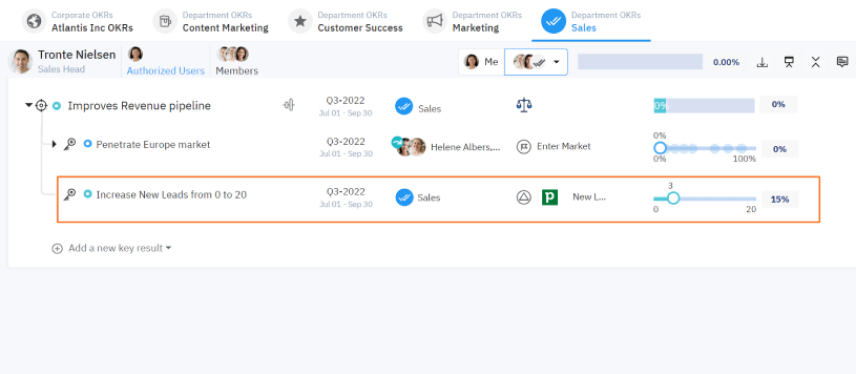The width and height of the screenshot is (856, 374).
Task: Click the 0% badge of Penetrate Europe market
Action: click(780, 149)
